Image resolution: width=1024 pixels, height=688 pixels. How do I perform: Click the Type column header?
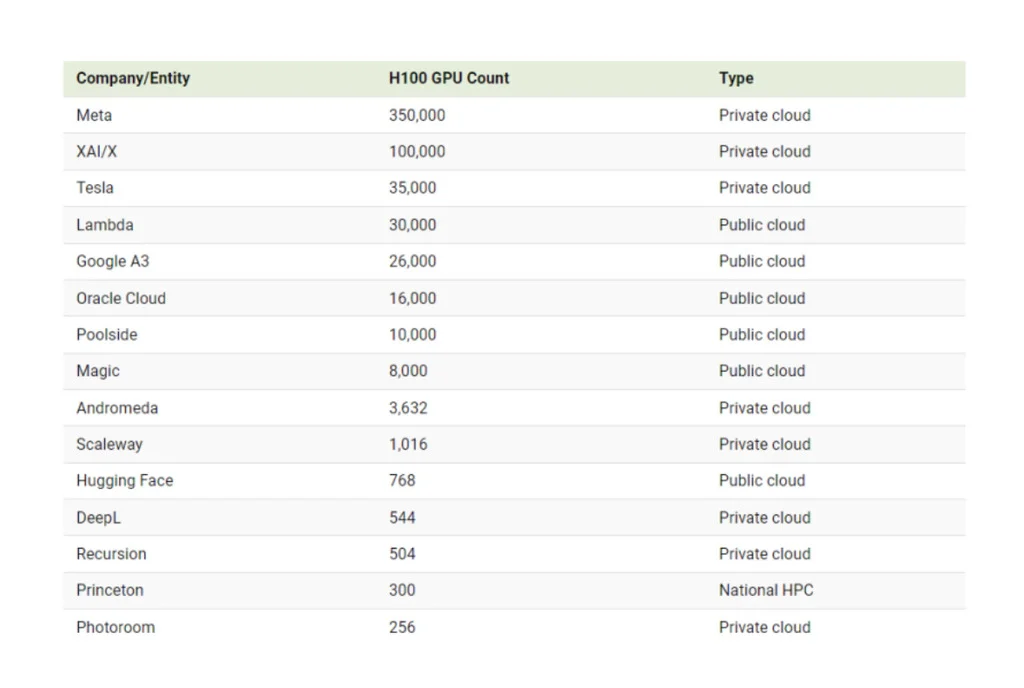[x=736, y=78]
